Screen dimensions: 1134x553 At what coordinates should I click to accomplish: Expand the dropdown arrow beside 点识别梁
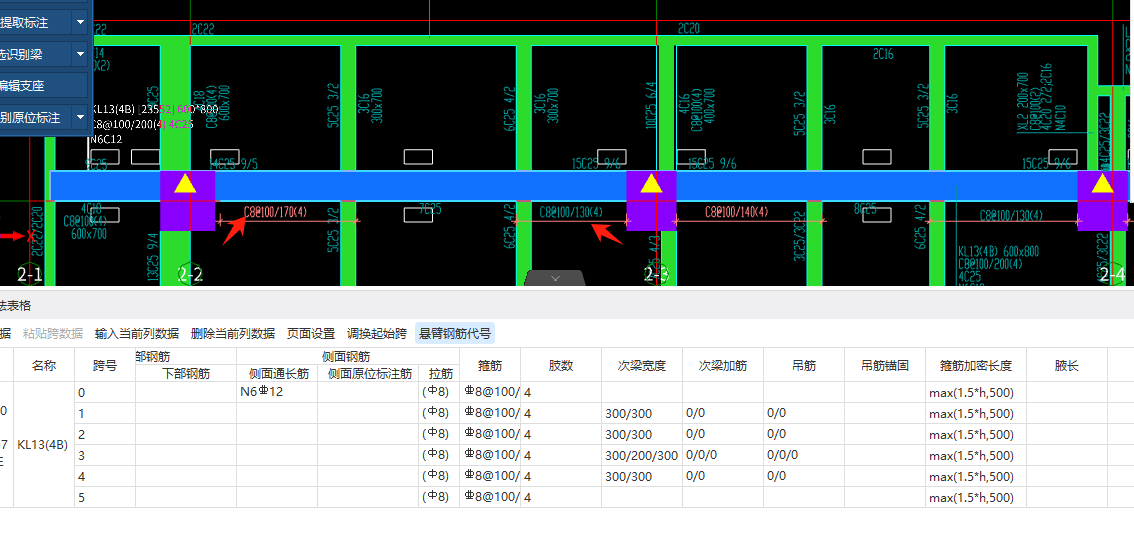(x=80, y=55)
